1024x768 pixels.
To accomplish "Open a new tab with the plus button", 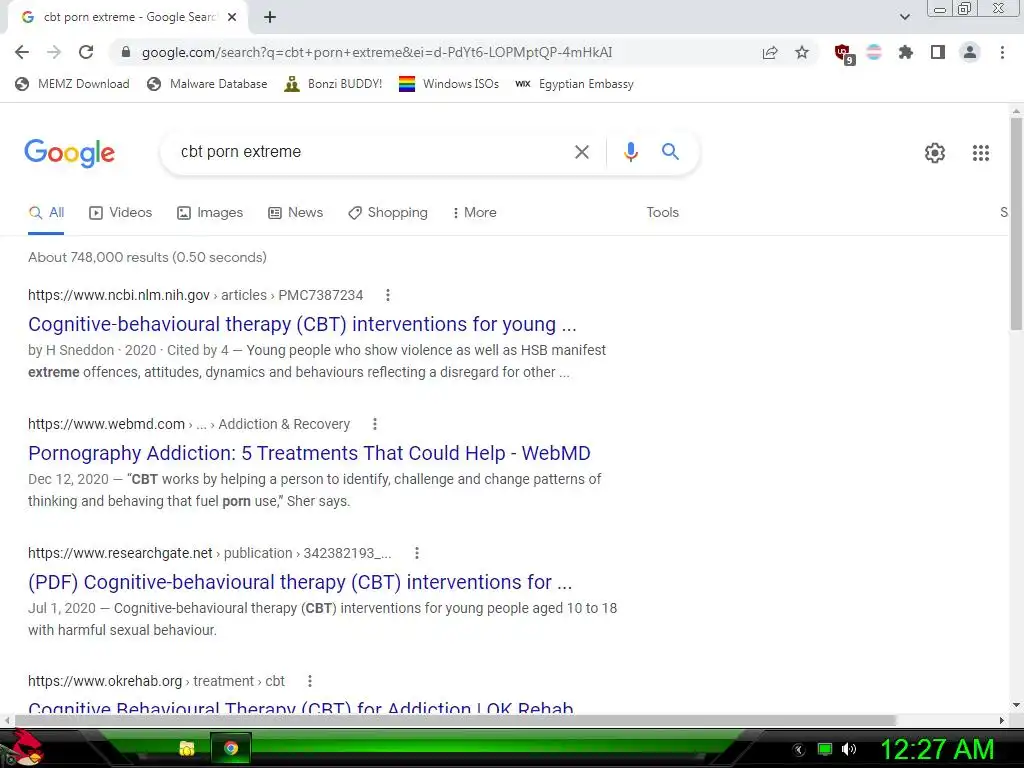I will point(270,17).
